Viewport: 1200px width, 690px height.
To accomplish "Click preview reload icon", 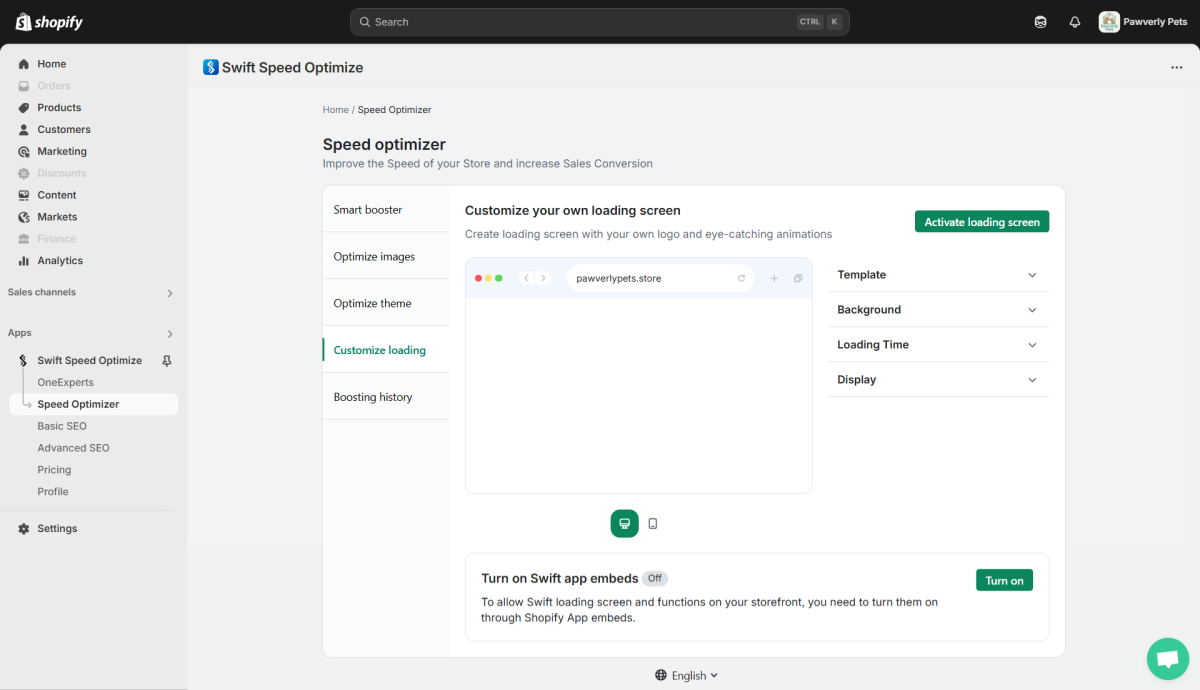I will point(741,278).
